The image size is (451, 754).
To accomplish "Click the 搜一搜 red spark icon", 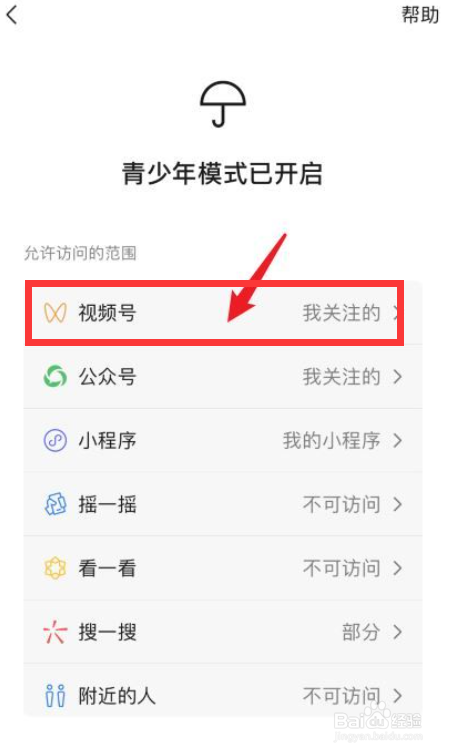I will click(55, 632).
